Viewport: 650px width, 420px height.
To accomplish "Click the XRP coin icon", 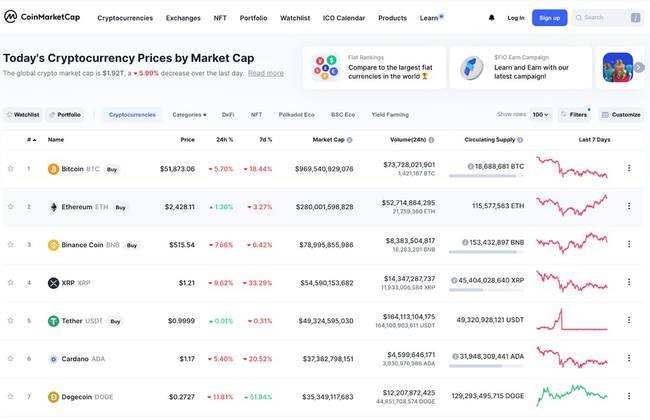I will coord(53,283).
